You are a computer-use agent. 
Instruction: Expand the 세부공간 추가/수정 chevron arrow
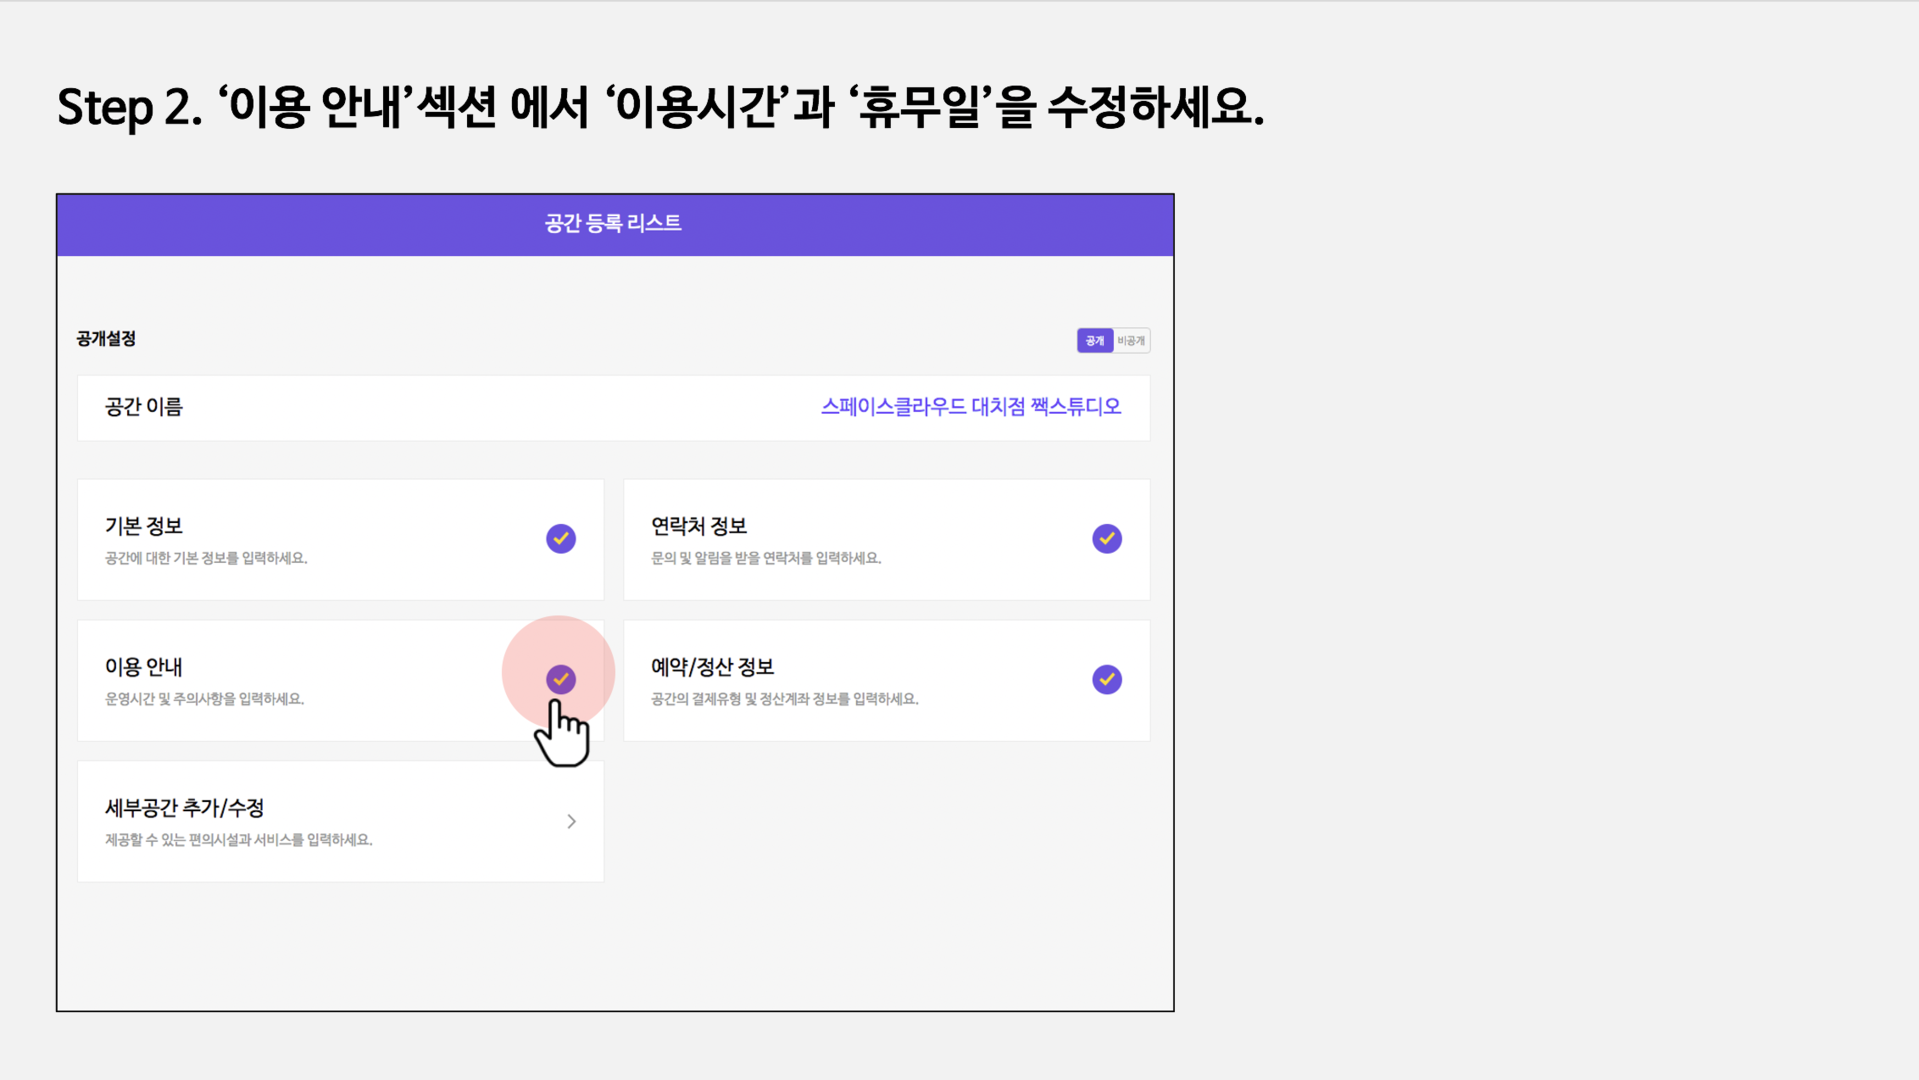click(x=572, y=821)
